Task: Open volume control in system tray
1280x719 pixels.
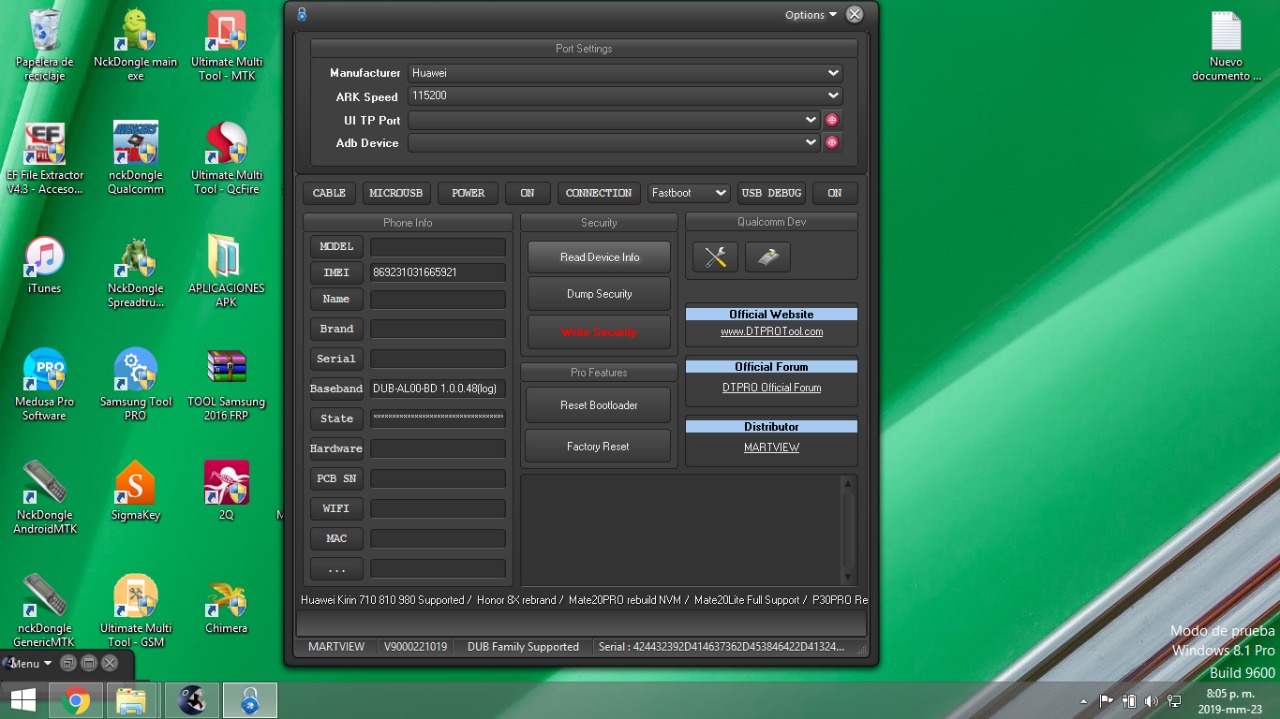Action: (x=1150, y=701)
